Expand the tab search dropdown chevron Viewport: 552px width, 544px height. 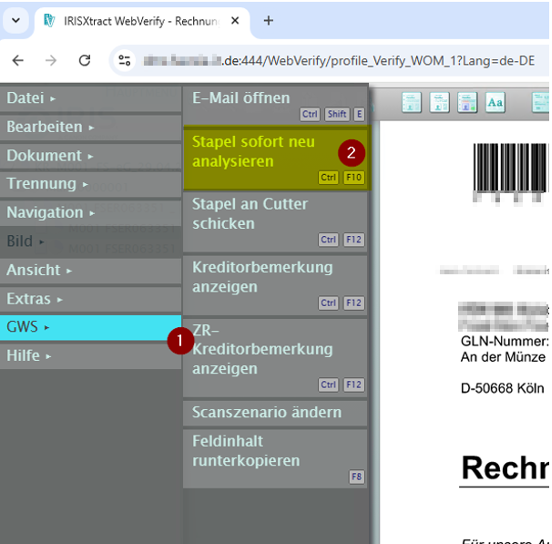(x=16, y=20)
